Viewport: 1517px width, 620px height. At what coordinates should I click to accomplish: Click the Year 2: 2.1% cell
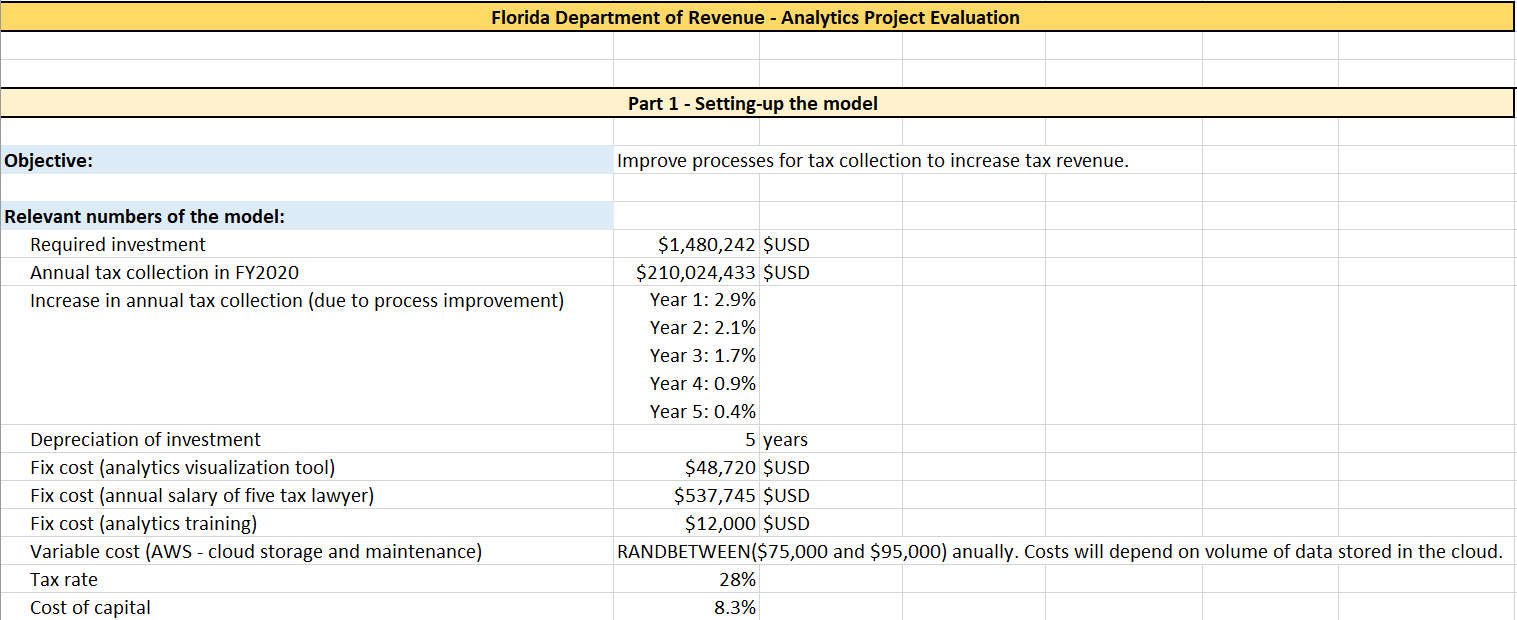pos(702,328)
